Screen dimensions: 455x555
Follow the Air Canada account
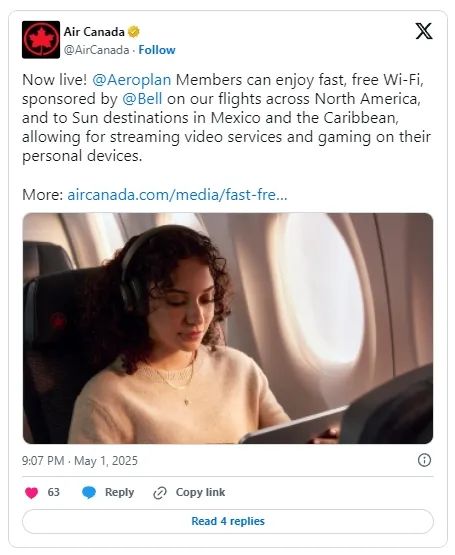pos(157,50)
